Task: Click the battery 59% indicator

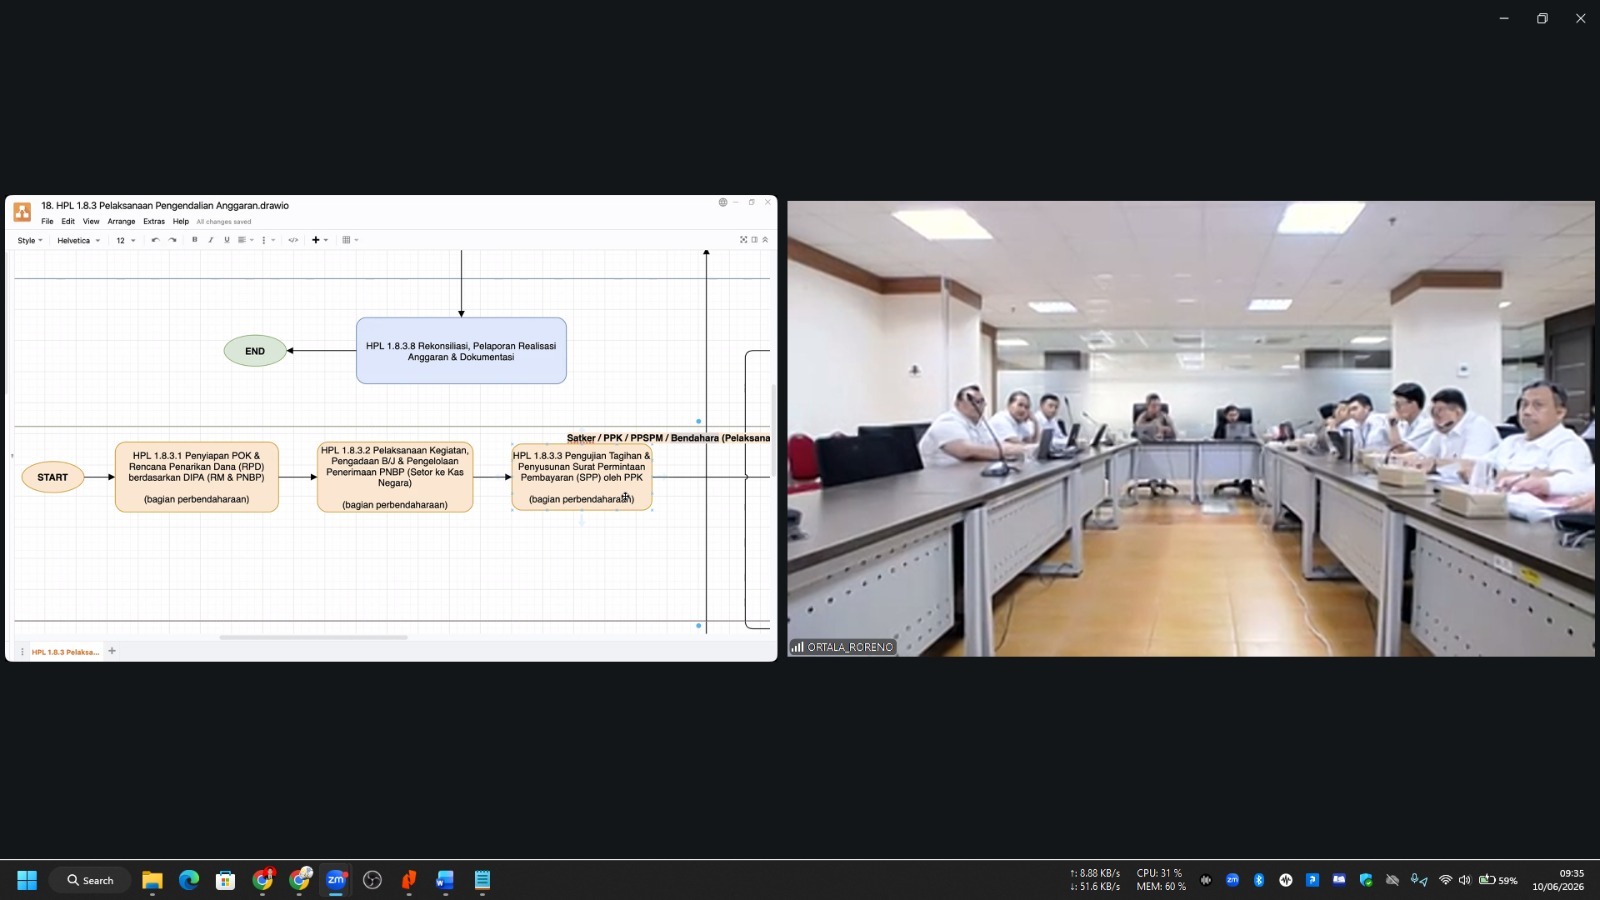Action: pos(1498,880)
